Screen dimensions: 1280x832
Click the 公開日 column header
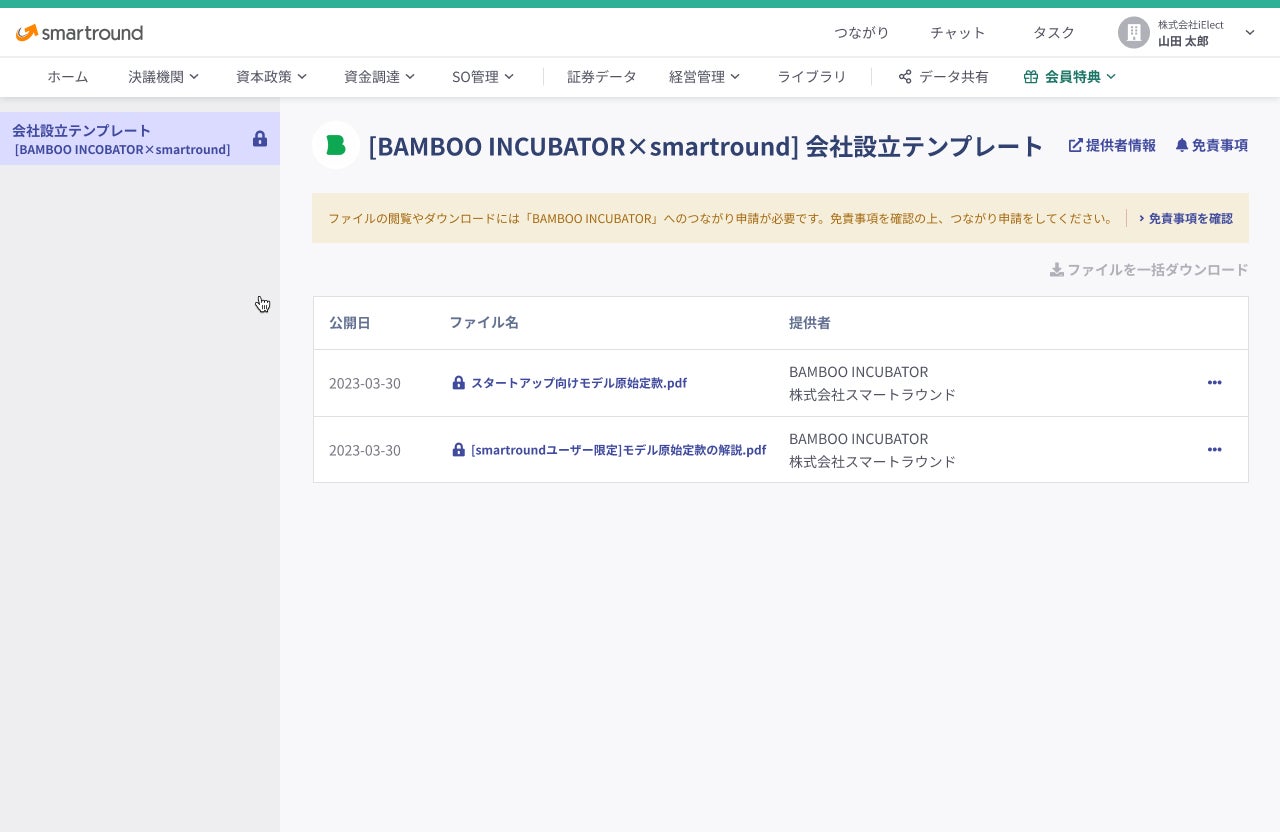pyautogui.click(x=350, y=323)
